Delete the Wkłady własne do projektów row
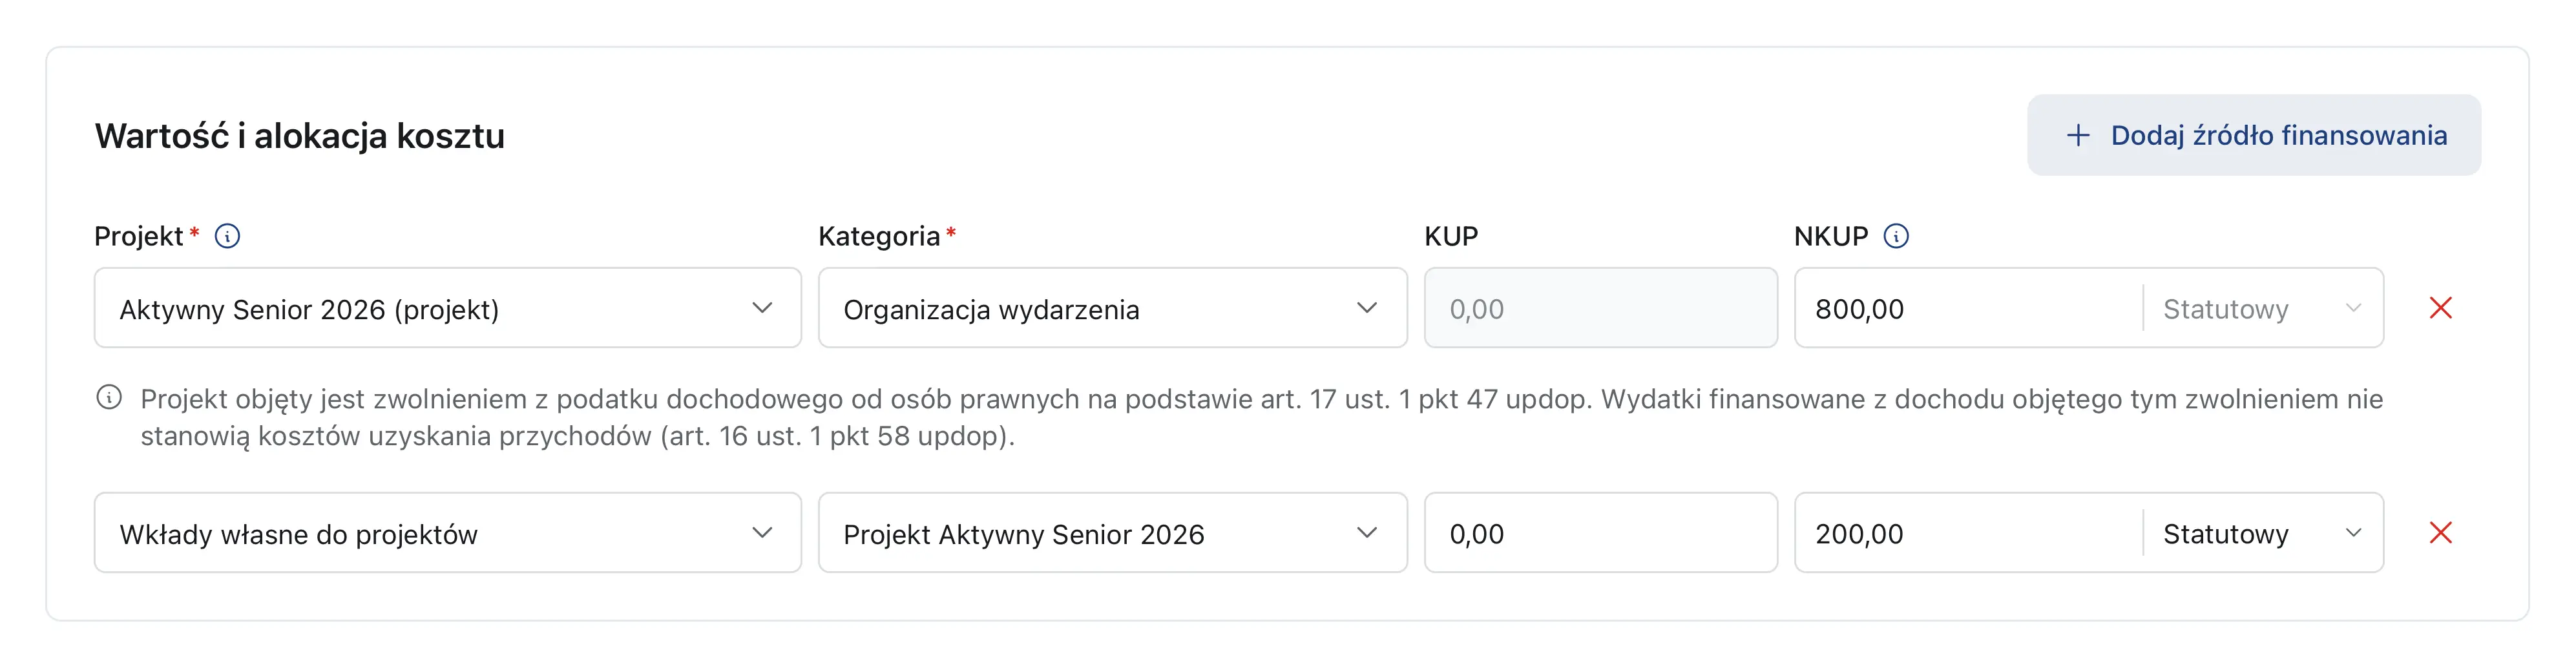Viewport: 2576px width, 672px height. pos(2440,533)
